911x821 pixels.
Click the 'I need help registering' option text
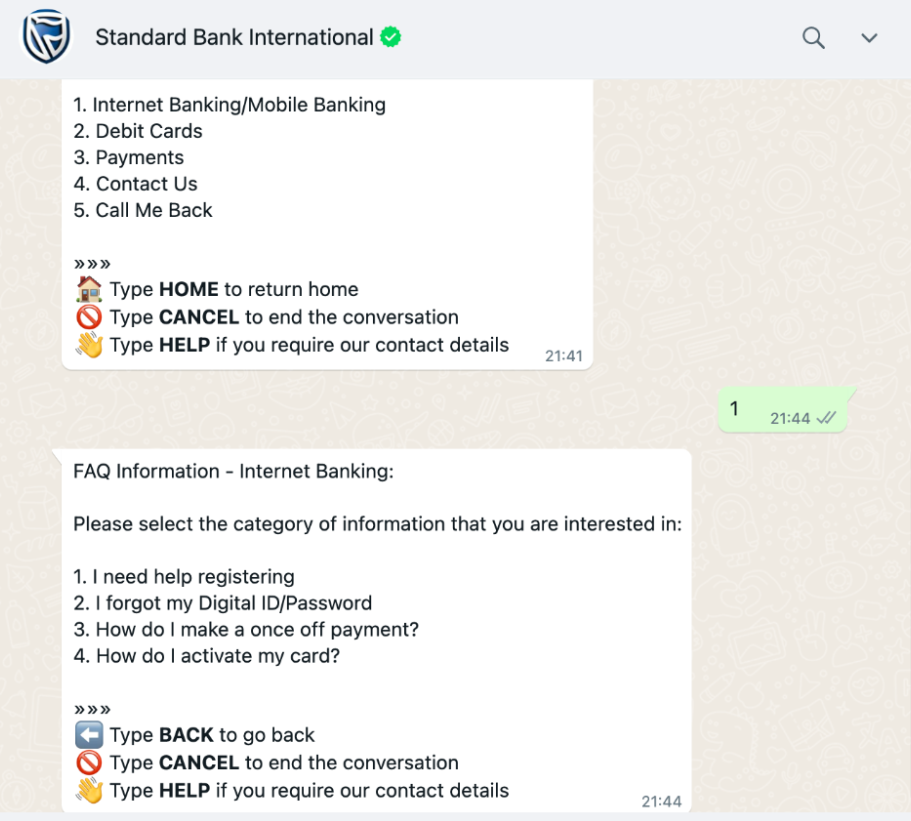pos(184,576)
